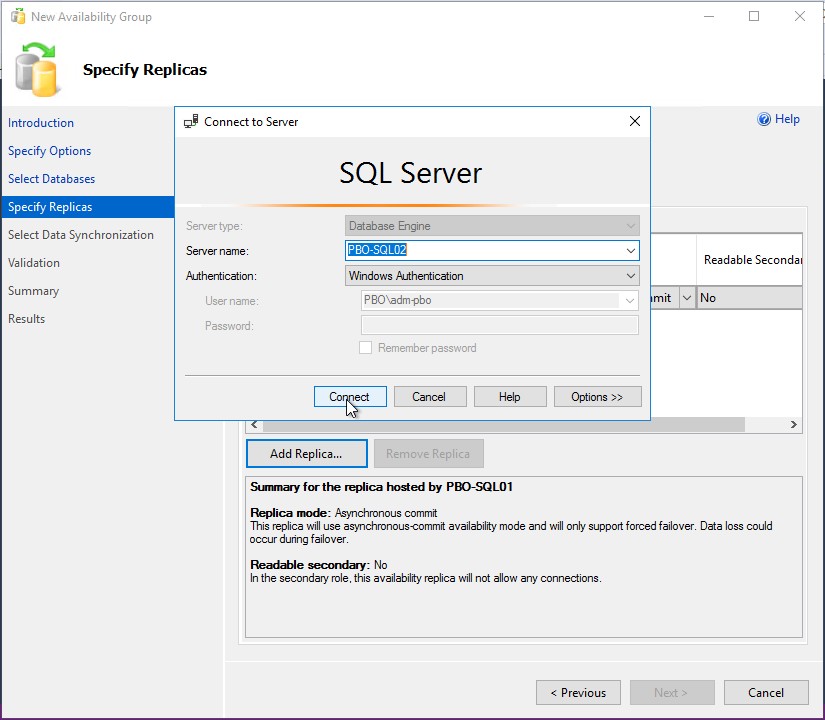Select the Specify Replicas page
This screenshot has width=825, height=720.
tap(87, 207)
